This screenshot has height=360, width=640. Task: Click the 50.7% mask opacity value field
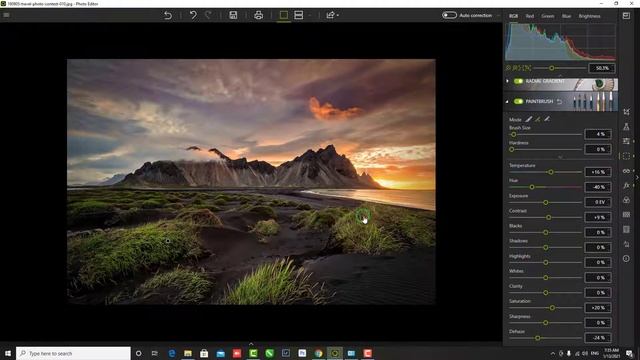pos(602,68)
